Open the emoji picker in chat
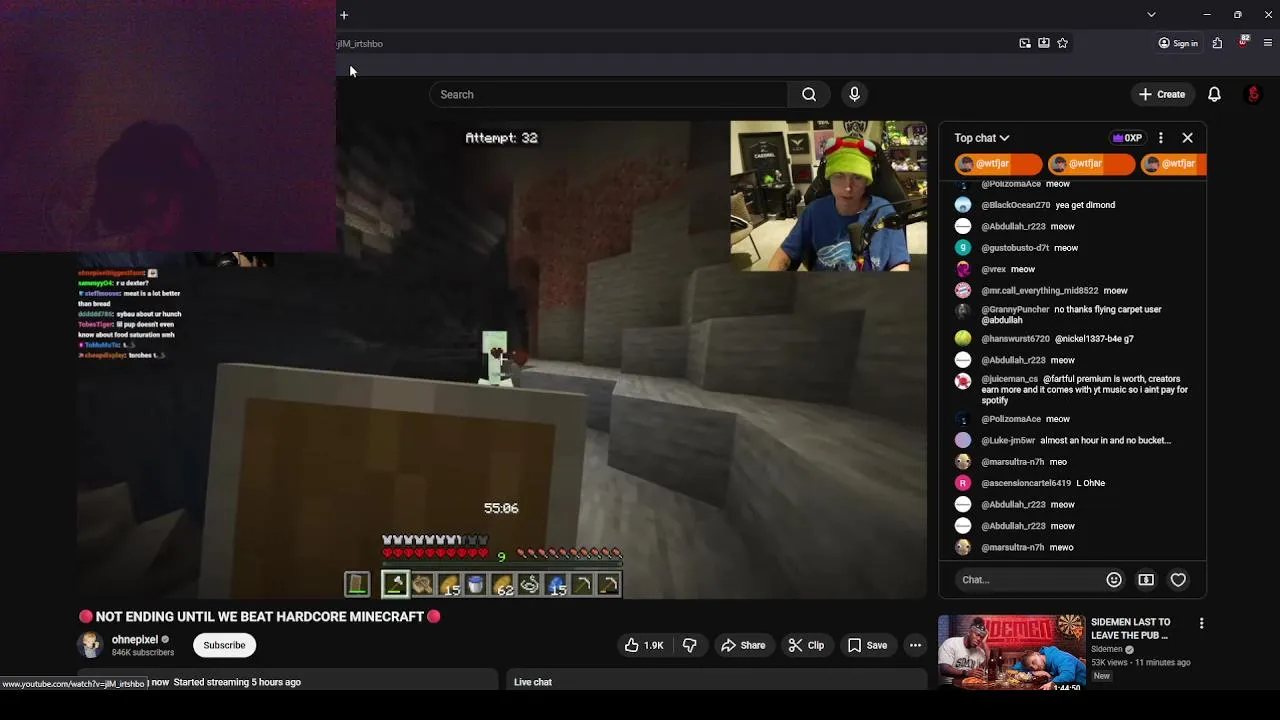This screenshot has width=1280, height=720. click(x=1114, y=580)
